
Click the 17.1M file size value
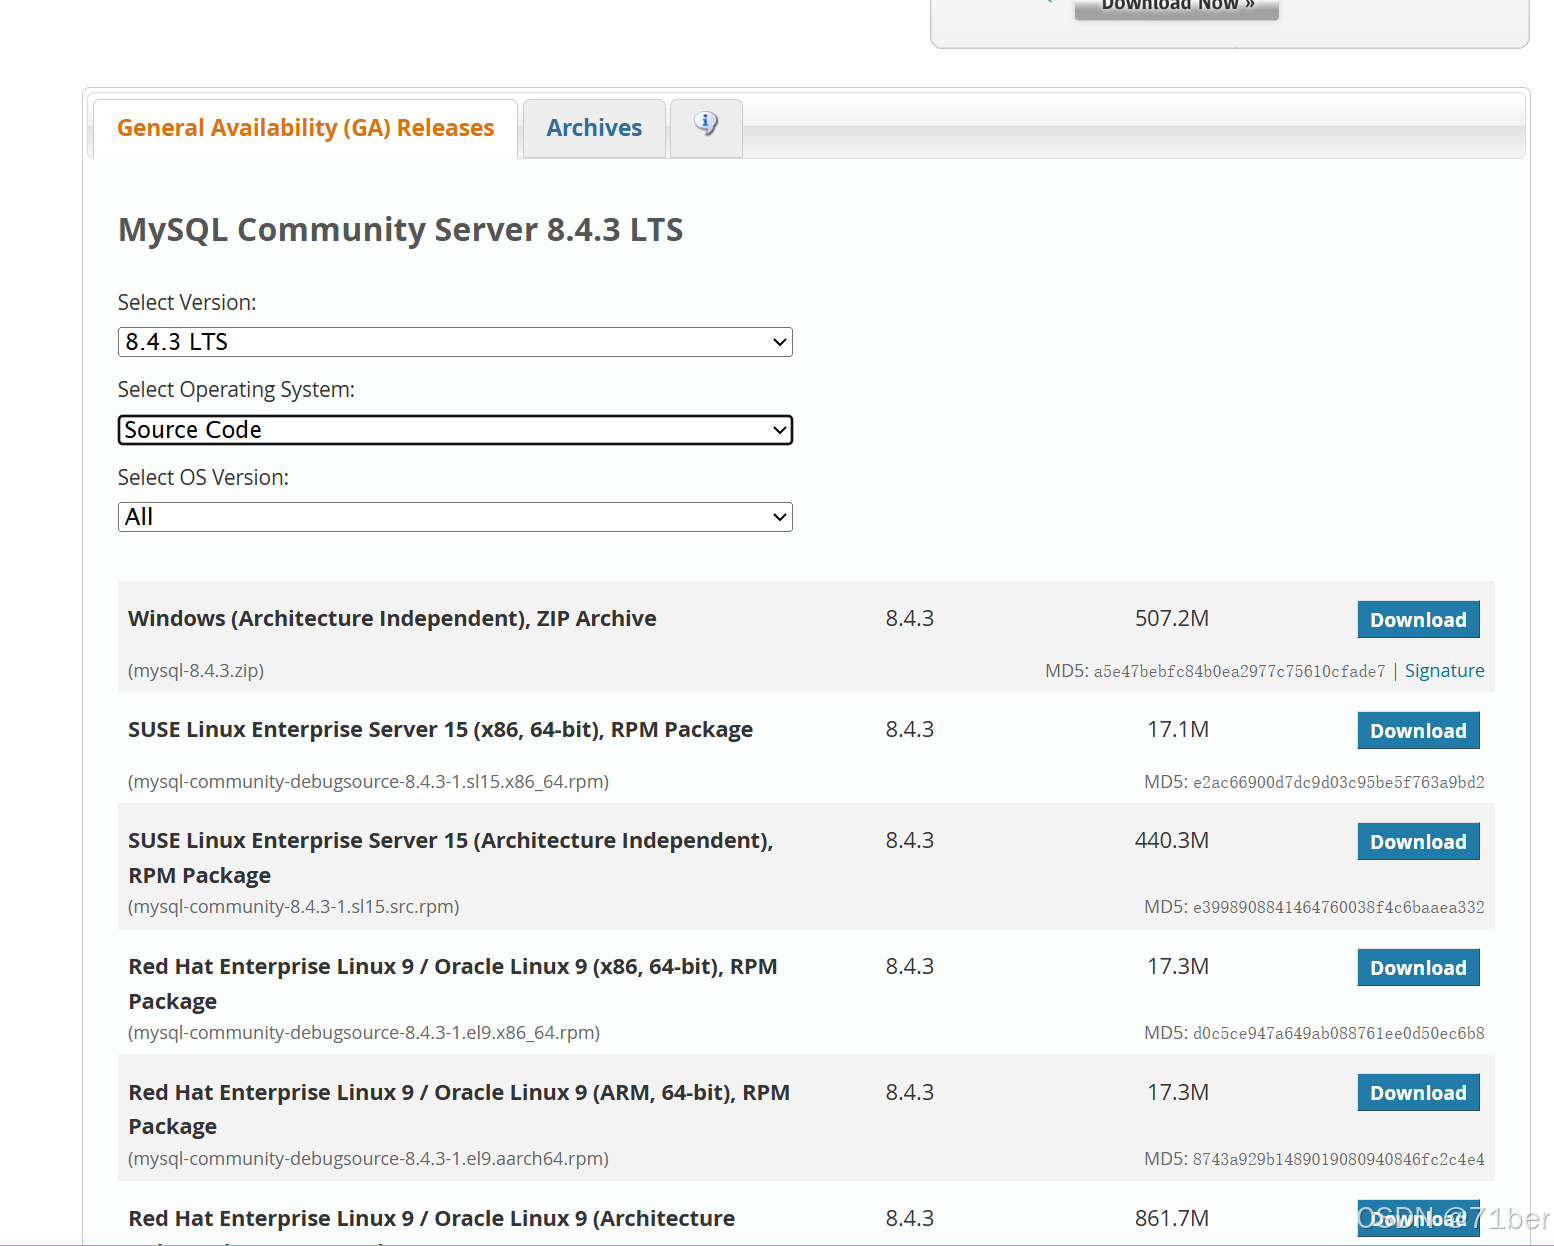[1178, 730]
